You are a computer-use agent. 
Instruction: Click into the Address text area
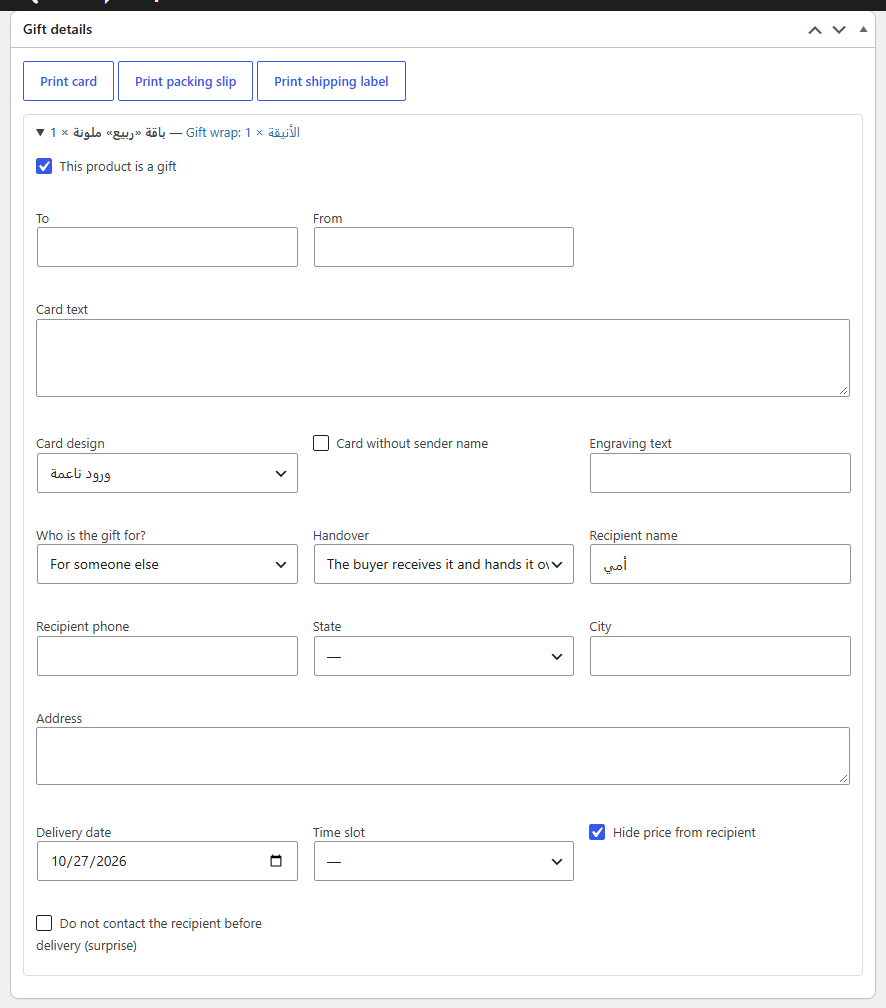click(x=443, y=756)
